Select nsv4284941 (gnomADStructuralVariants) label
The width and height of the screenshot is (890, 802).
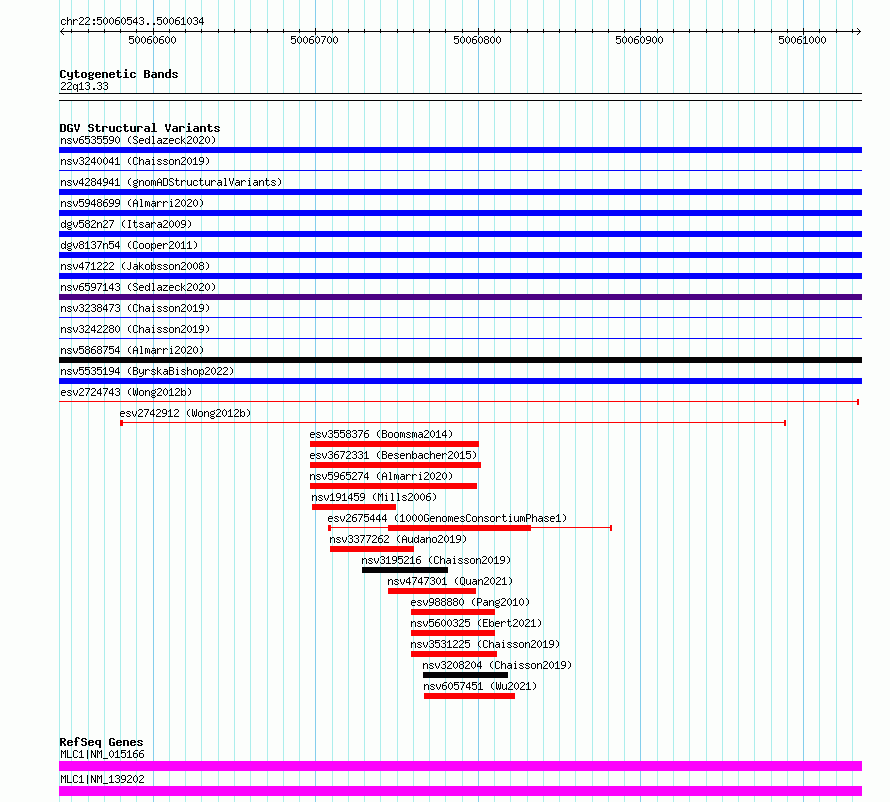pyautogui.click(x=171, y=182)
